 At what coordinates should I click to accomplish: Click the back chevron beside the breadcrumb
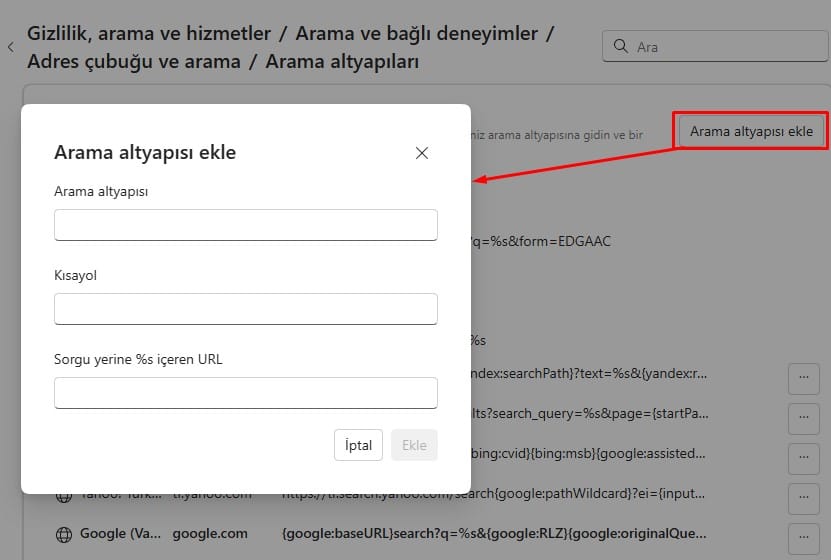(x=10, y=47)
